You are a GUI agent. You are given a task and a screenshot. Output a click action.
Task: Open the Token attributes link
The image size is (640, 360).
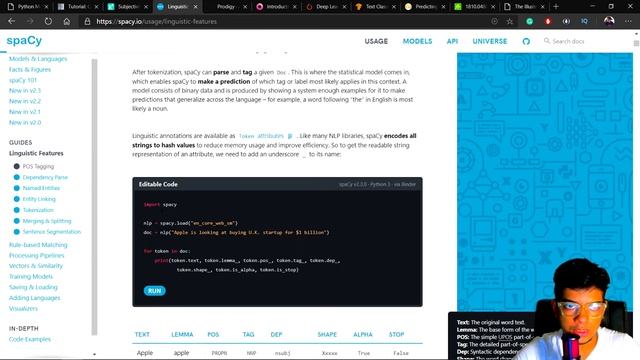tap(261, 136)
